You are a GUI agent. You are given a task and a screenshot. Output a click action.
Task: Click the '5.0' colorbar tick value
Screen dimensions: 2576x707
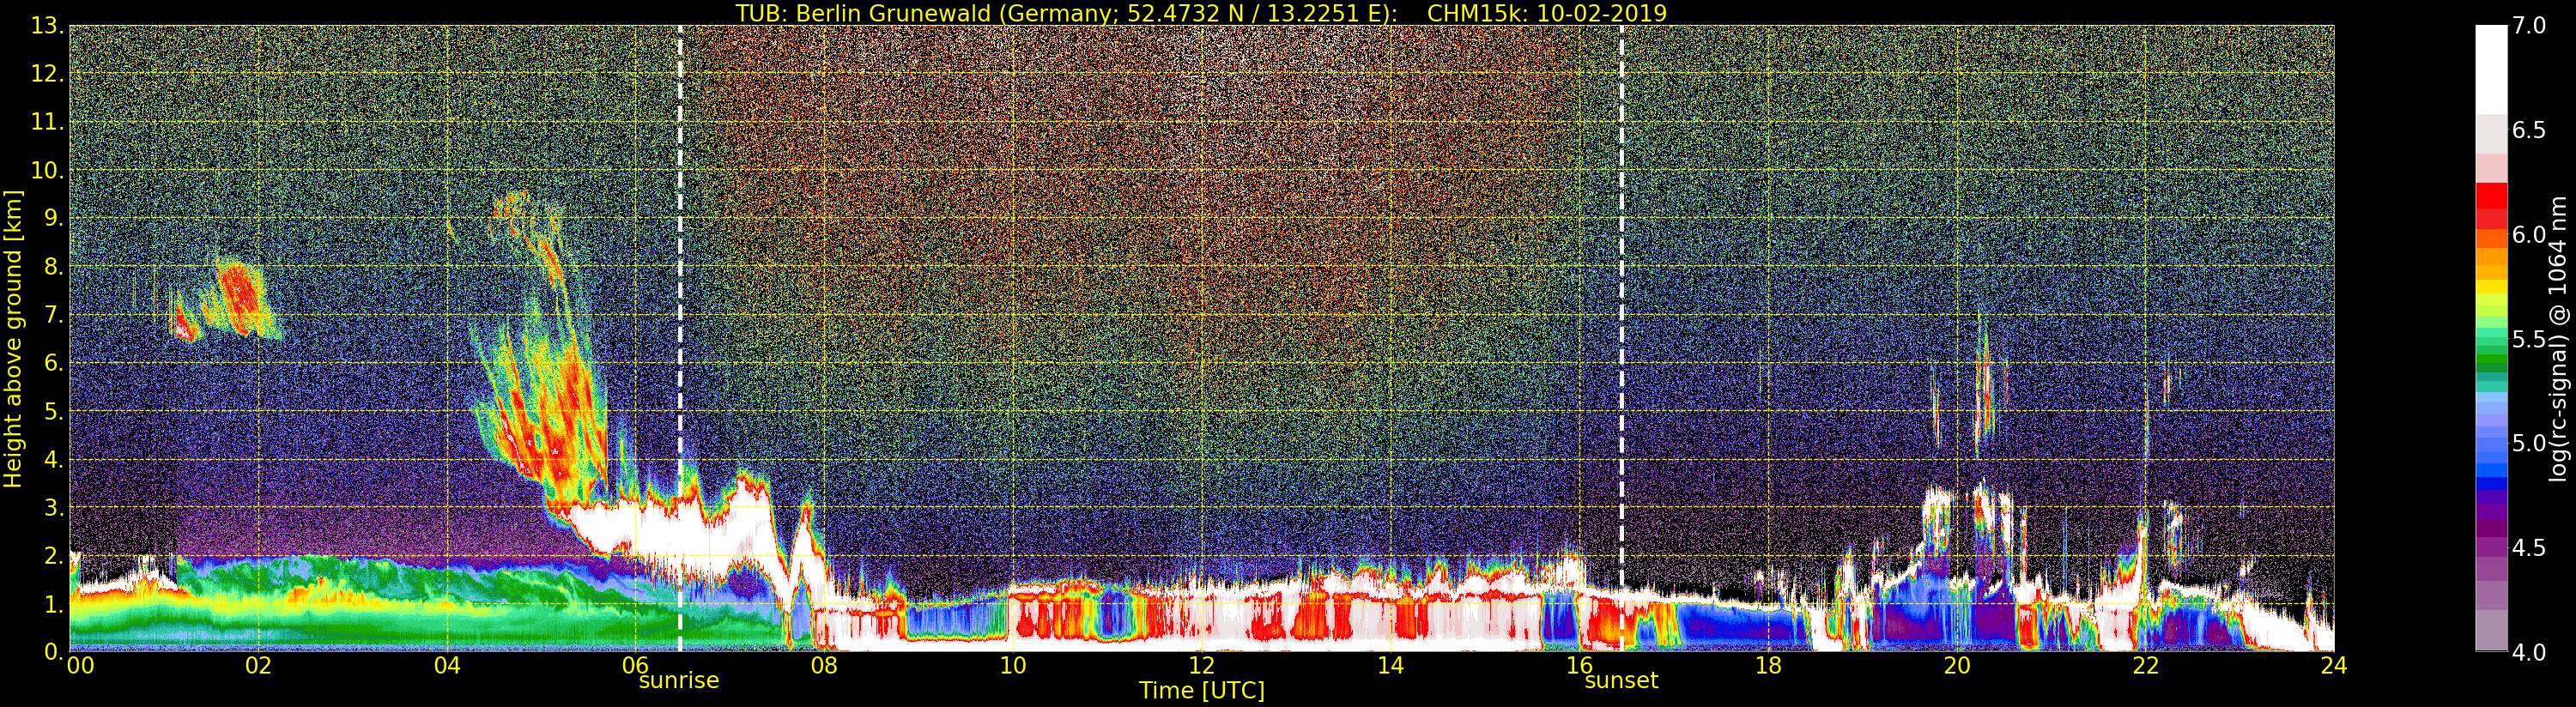click(x=2529, y=443)
